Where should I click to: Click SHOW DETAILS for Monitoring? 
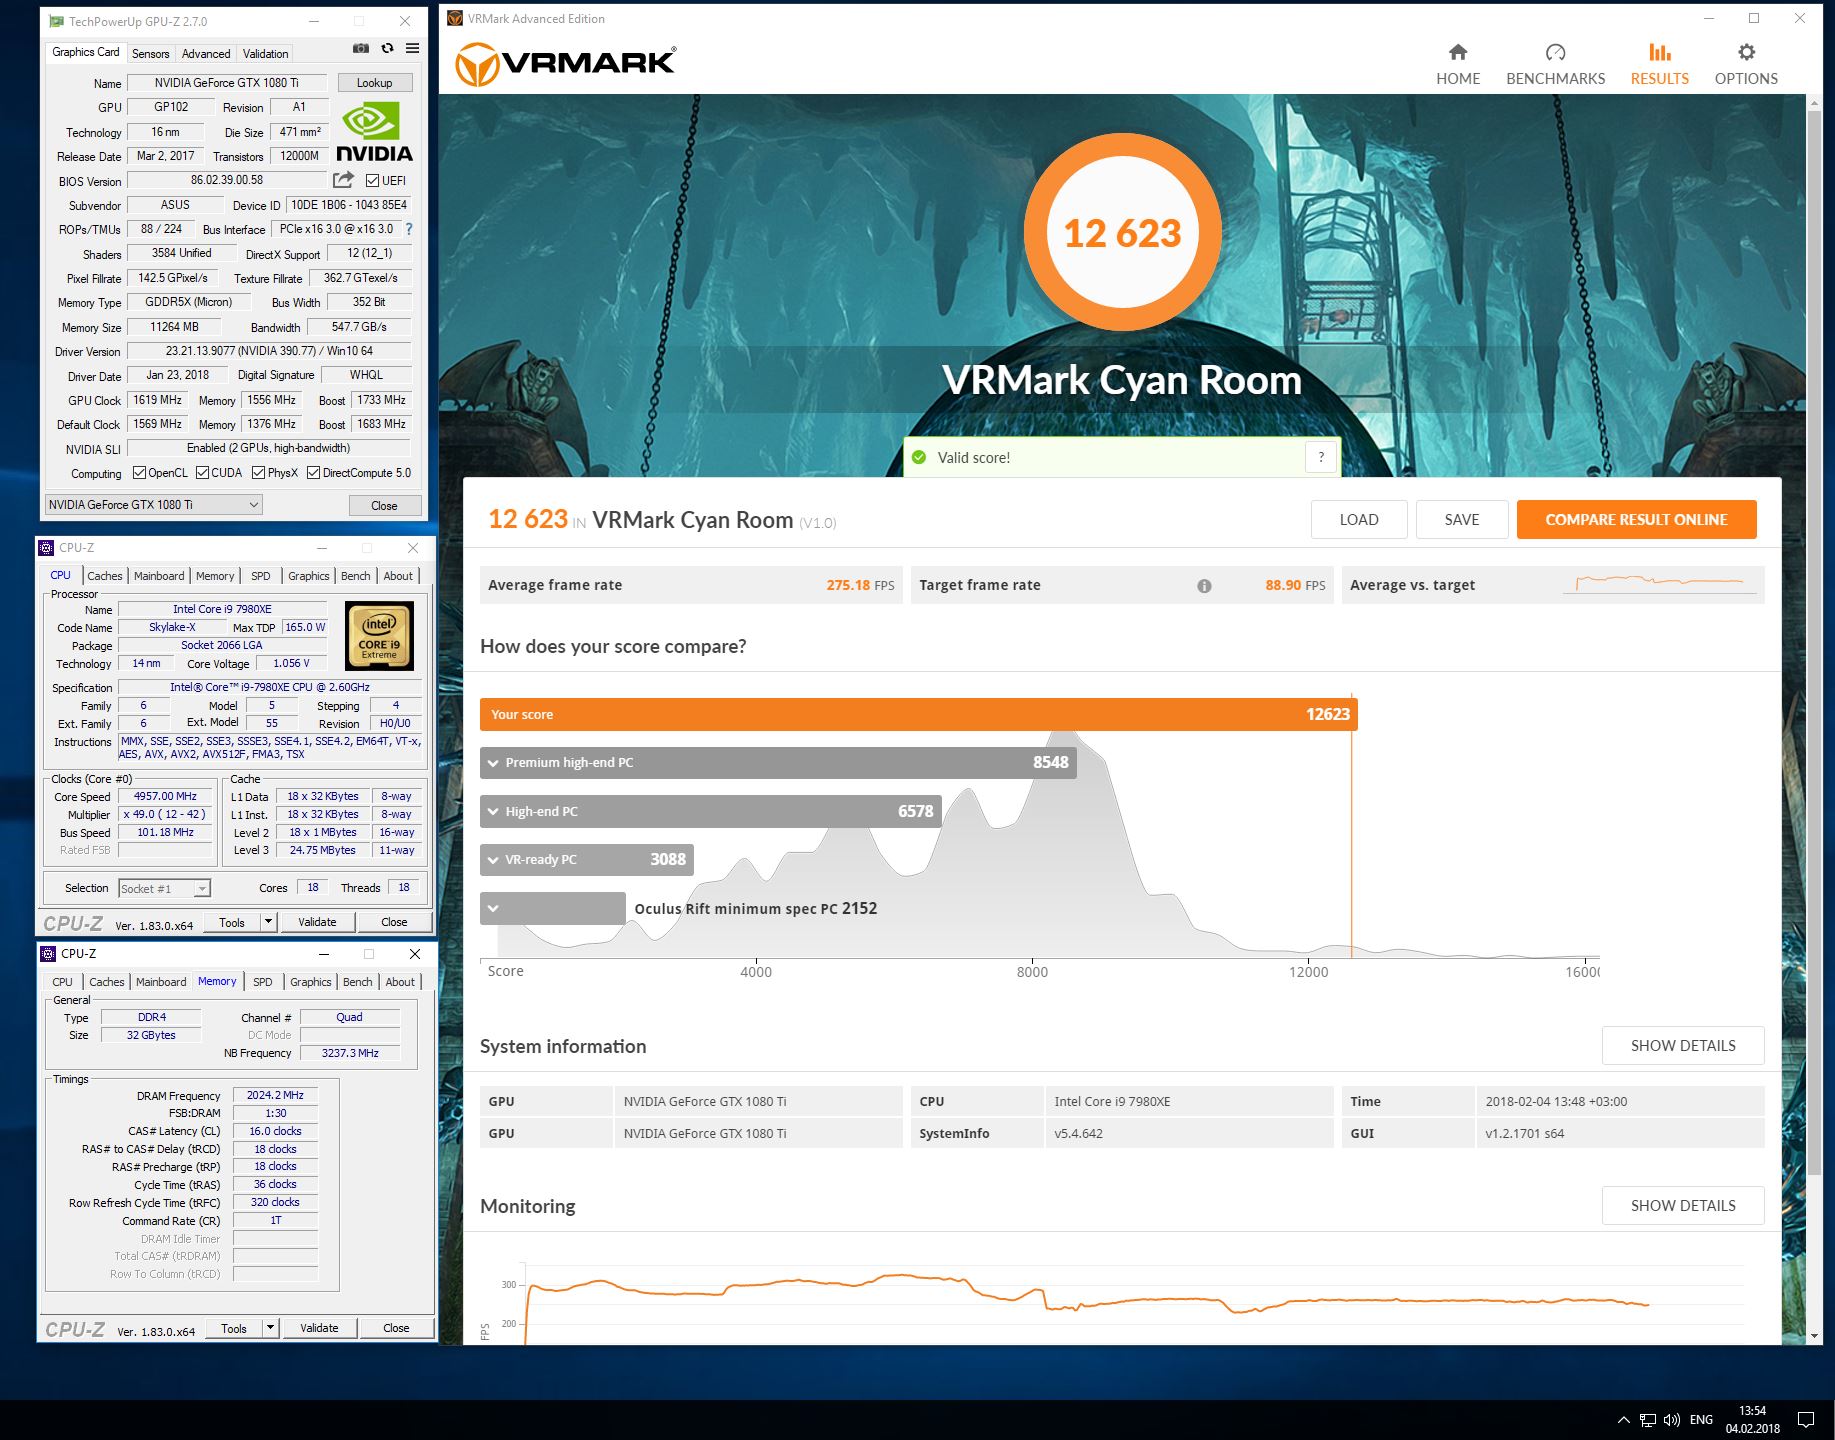tap(1683, 1206)
